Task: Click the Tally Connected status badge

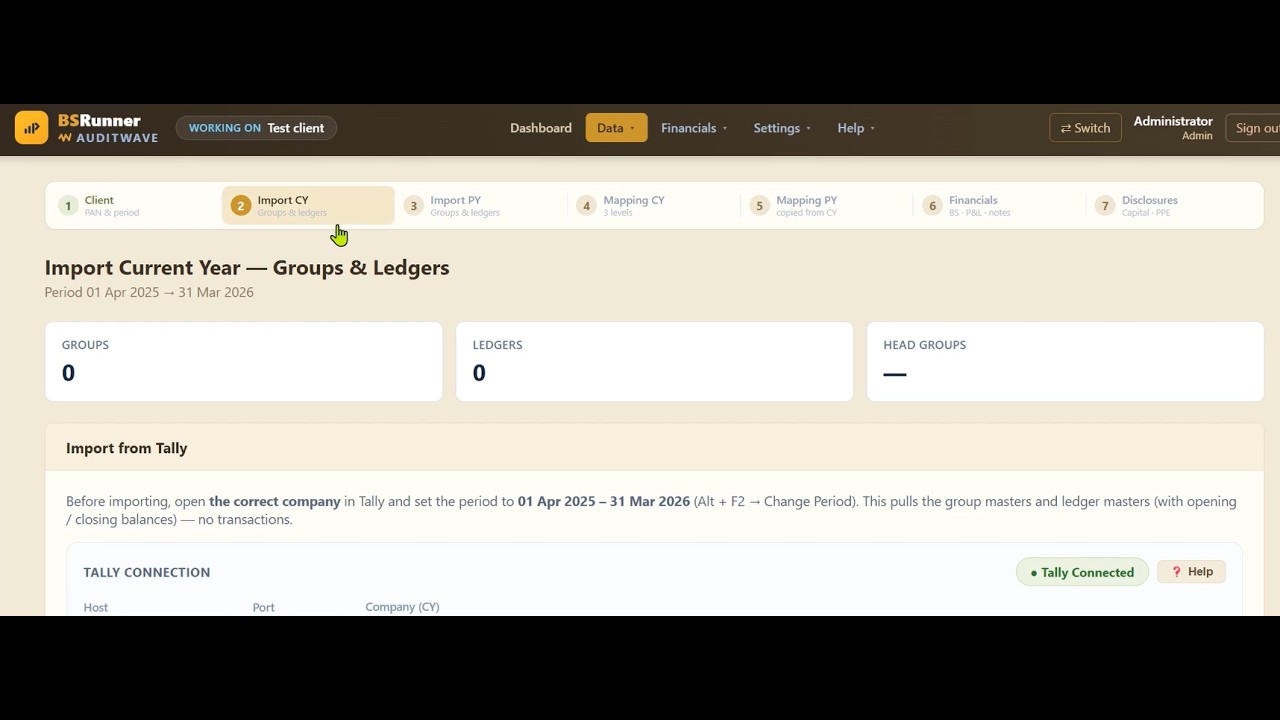Action: point(1082,572)
